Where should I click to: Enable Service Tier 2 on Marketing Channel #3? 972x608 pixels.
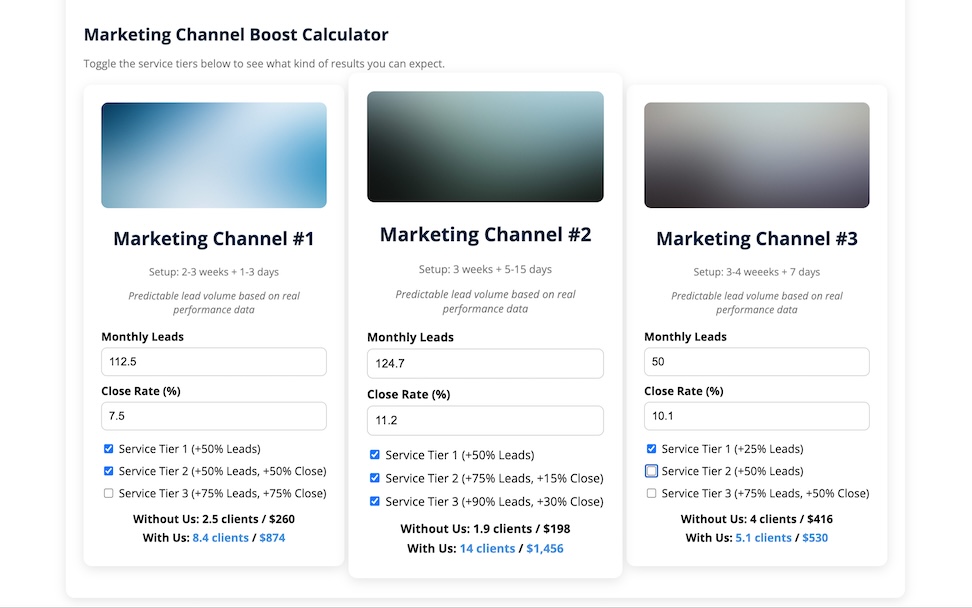point(651,471)
